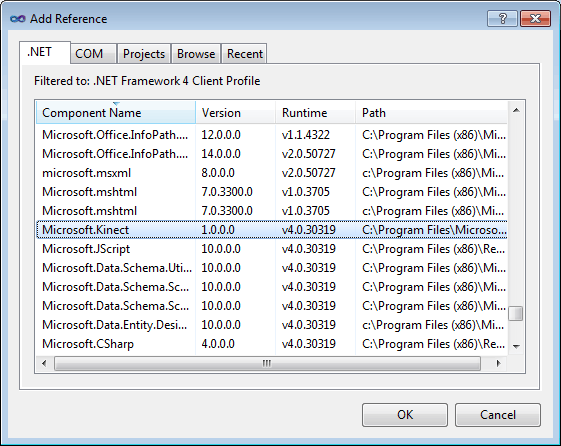Select the Microsoft.JScript component row

(272, 249)
